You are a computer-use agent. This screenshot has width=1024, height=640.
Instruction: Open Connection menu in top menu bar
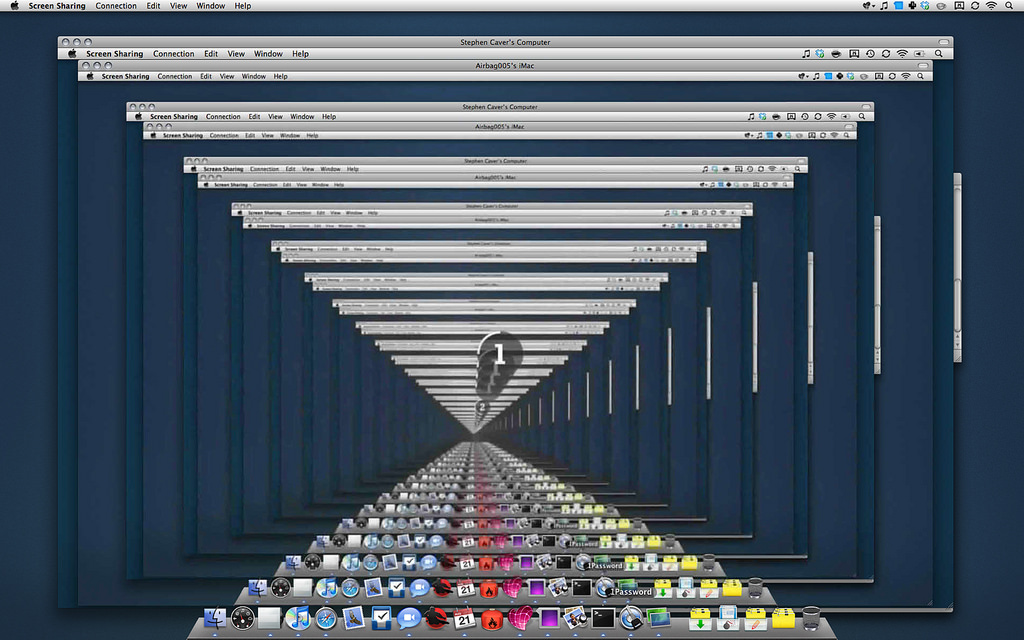(x=116, y=6)
